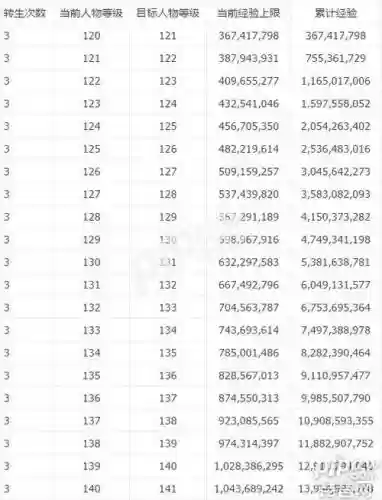The image size is (382, 500).
Task: Select cumulative experience 2,054,263,402
Action: [336, 126]
